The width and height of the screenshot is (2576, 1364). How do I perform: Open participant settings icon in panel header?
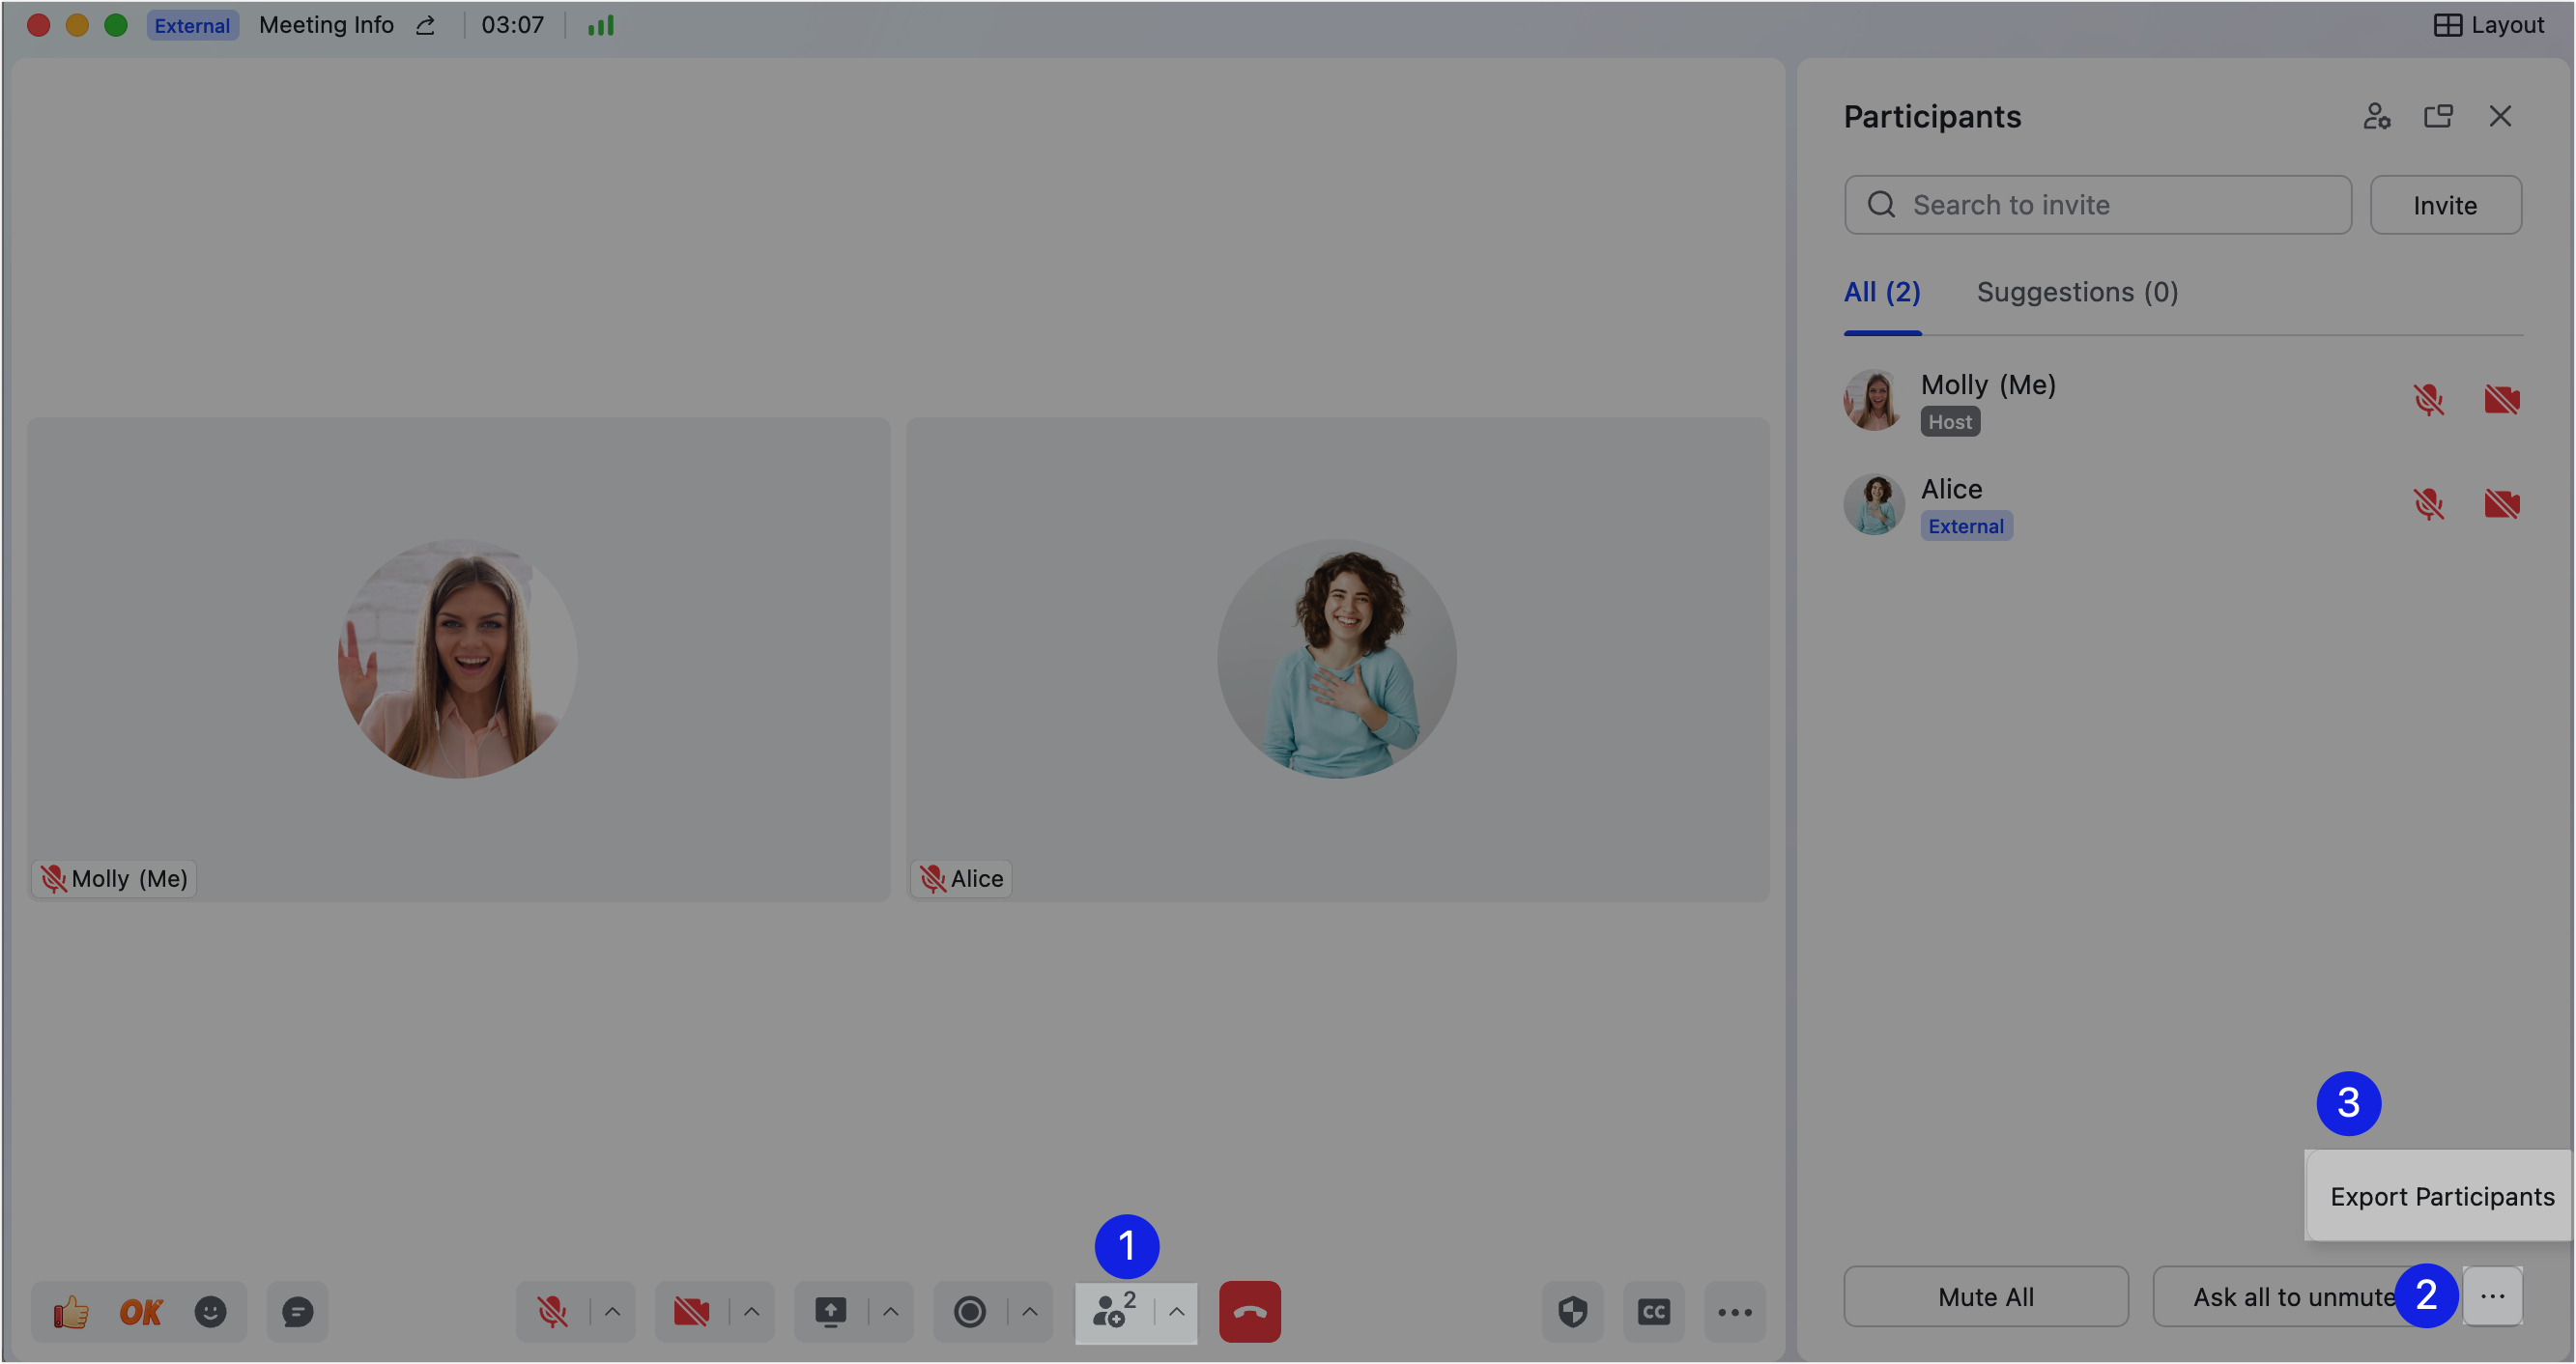2376,117
